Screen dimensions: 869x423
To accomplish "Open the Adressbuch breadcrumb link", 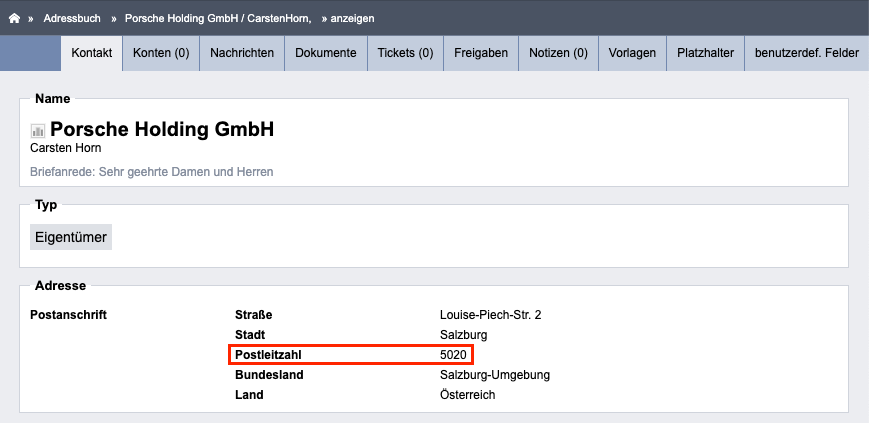I will (72, 18).
